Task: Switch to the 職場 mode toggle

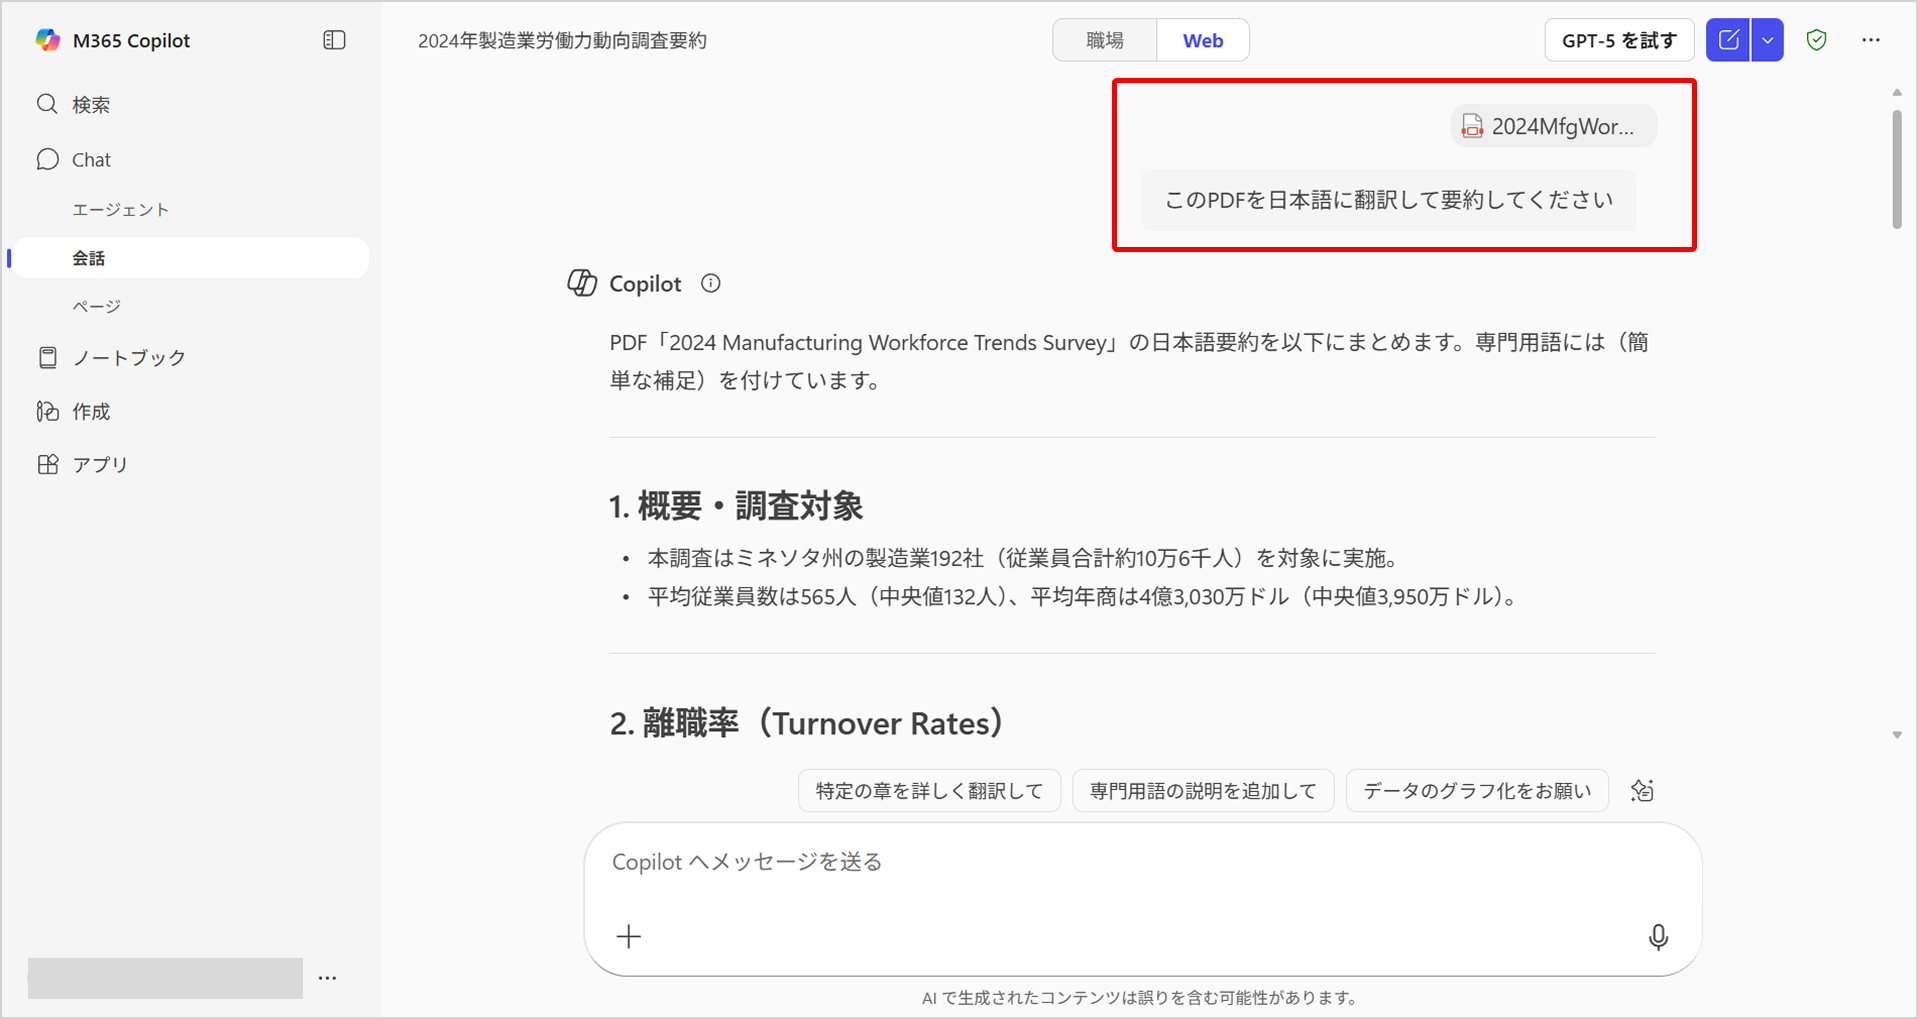Action: tap(1105, 41)
